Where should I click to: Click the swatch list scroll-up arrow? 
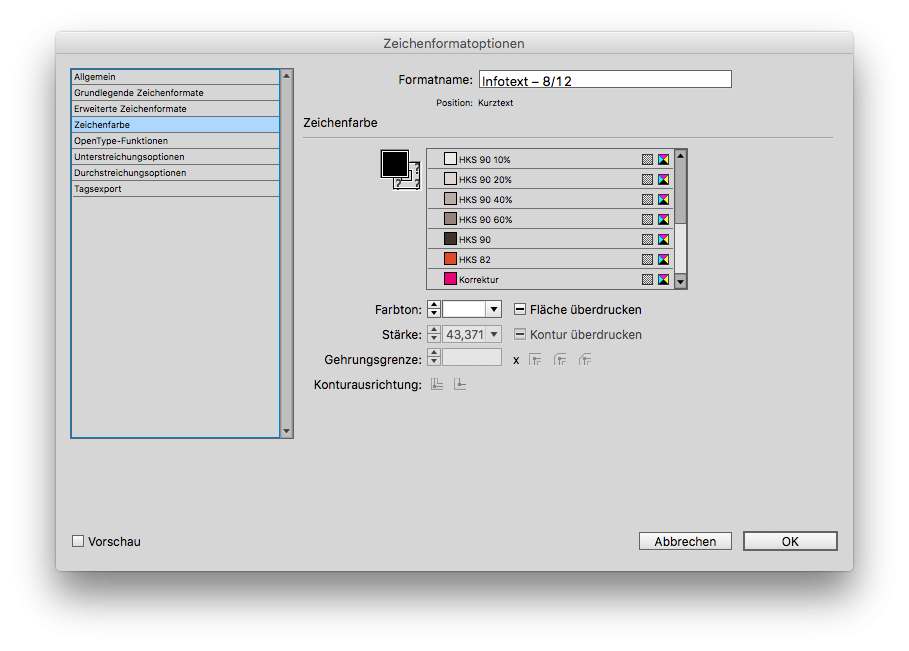pos(681,155)
